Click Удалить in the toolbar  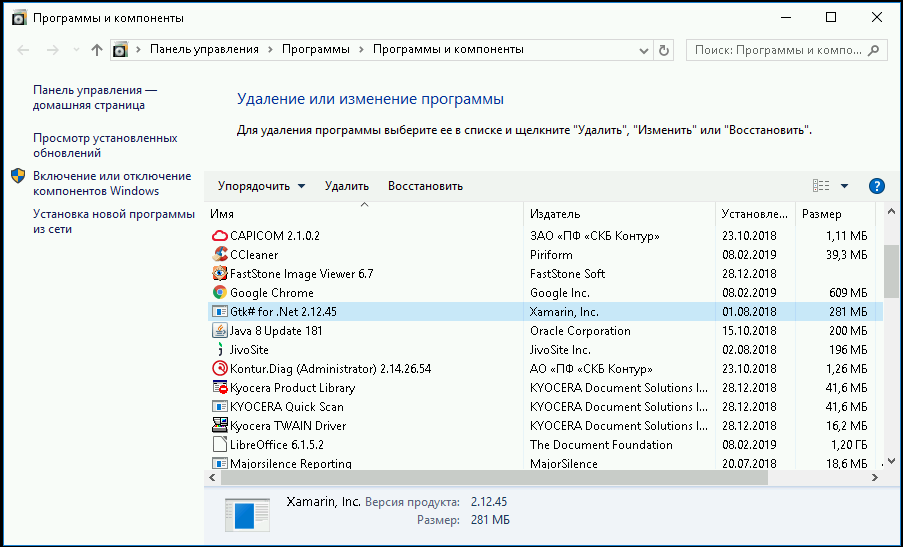pos(347,186)
